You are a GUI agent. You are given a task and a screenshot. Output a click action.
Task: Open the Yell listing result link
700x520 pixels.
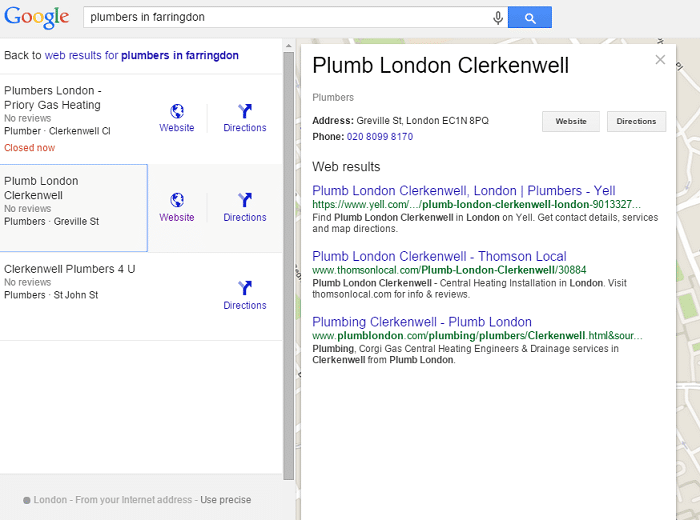463,191
